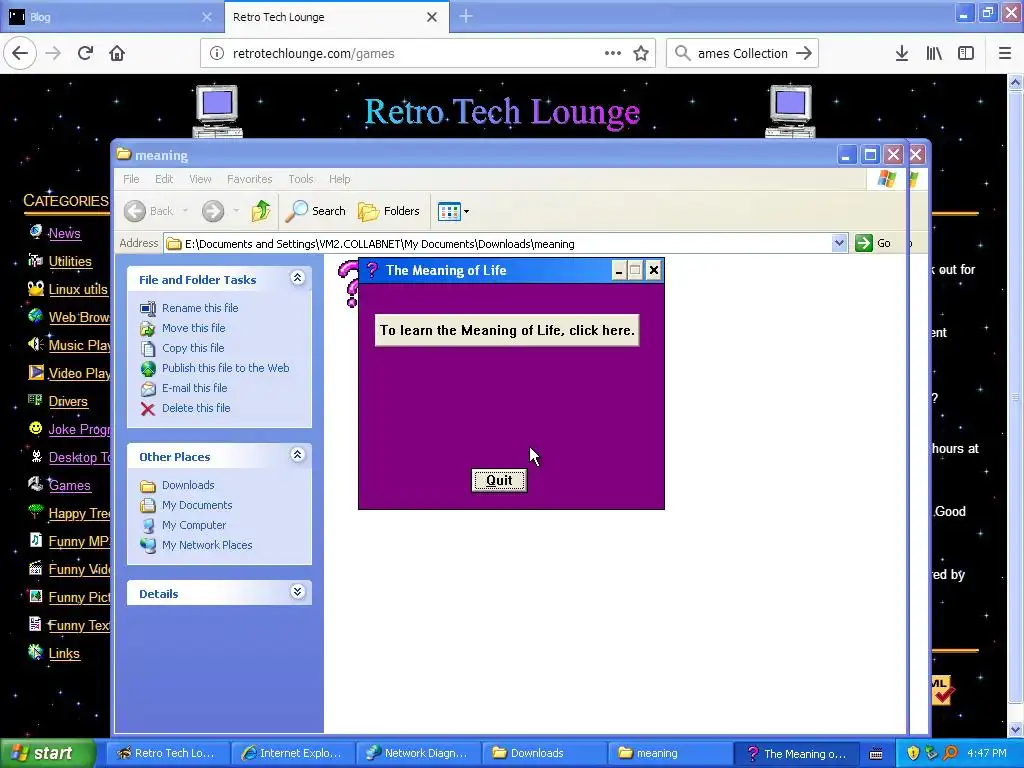Click the browser search field
The image size is (1024, 768).
(x=742, y=54)
